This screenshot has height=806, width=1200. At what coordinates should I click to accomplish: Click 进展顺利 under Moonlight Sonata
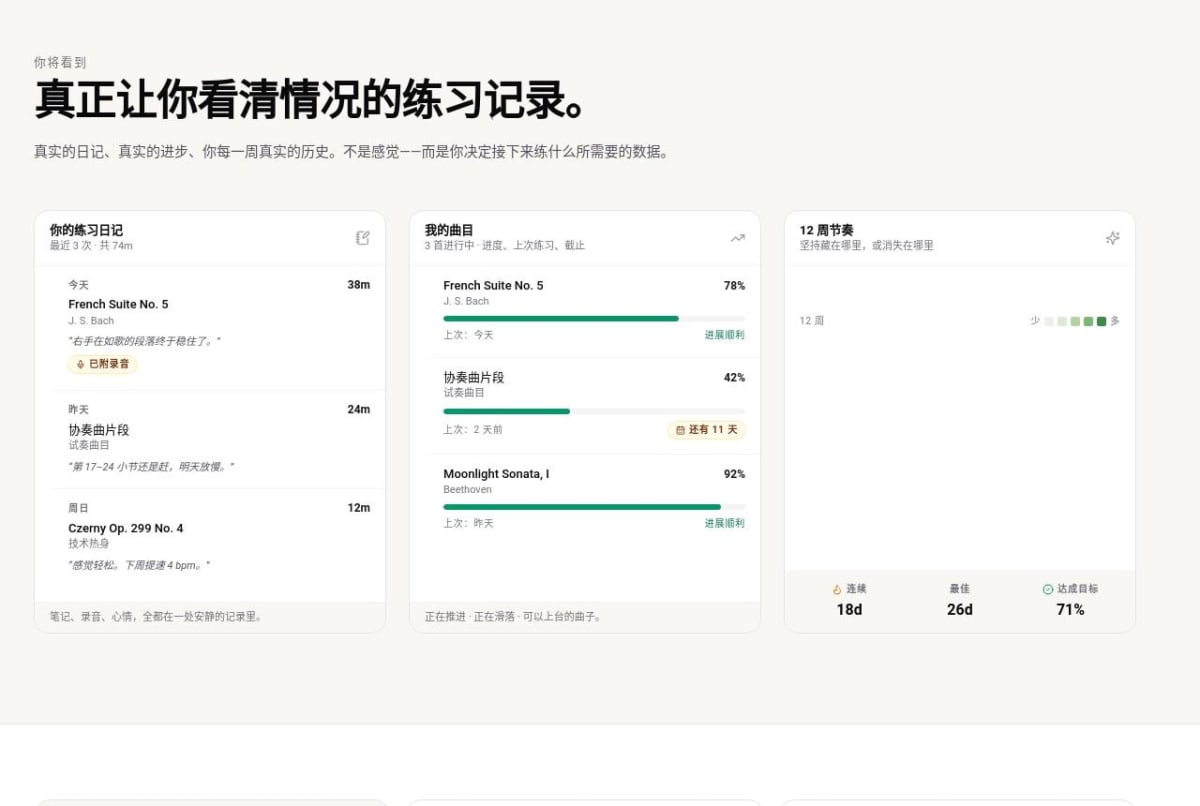(725, 523)
